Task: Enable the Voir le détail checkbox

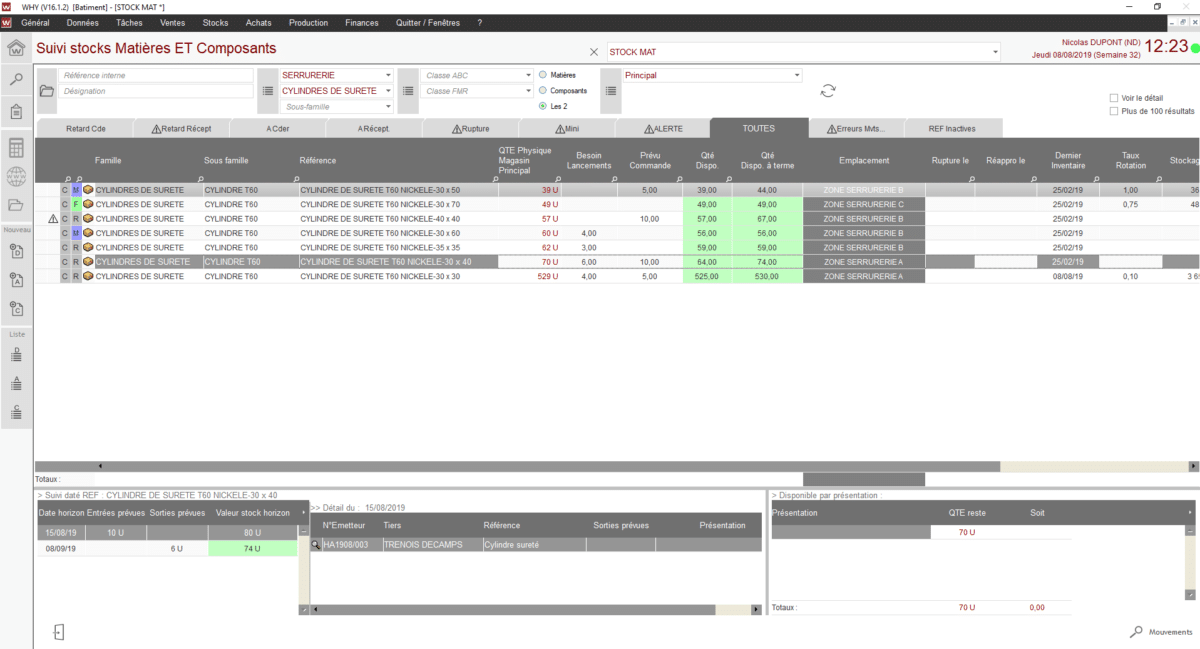Action: tap(1114, 98)
